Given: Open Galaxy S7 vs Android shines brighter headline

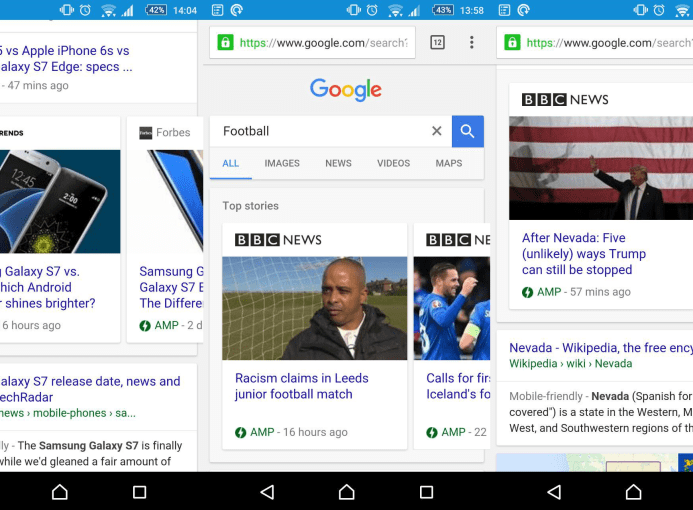Looking at the screenshot, I should click(x=48, y=287).
